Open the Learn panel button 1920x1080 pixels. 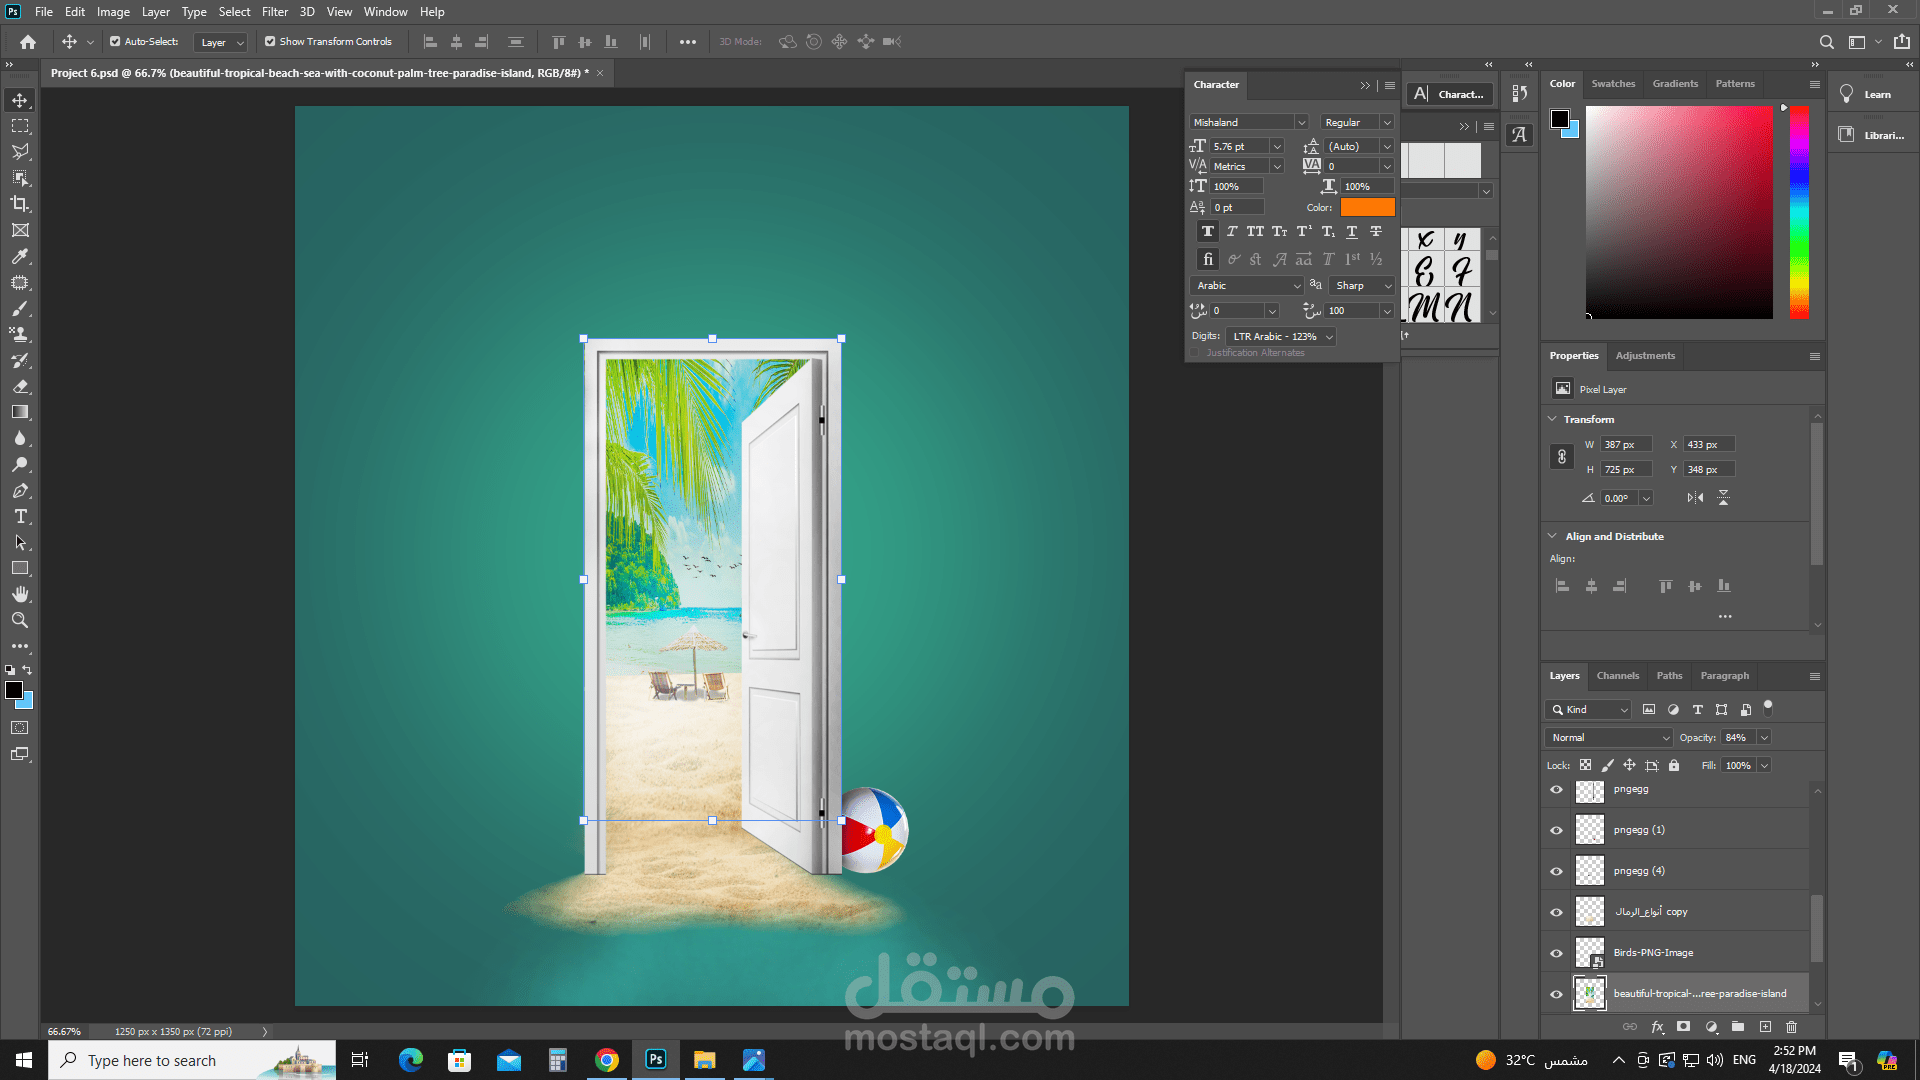coord(1866,95)
